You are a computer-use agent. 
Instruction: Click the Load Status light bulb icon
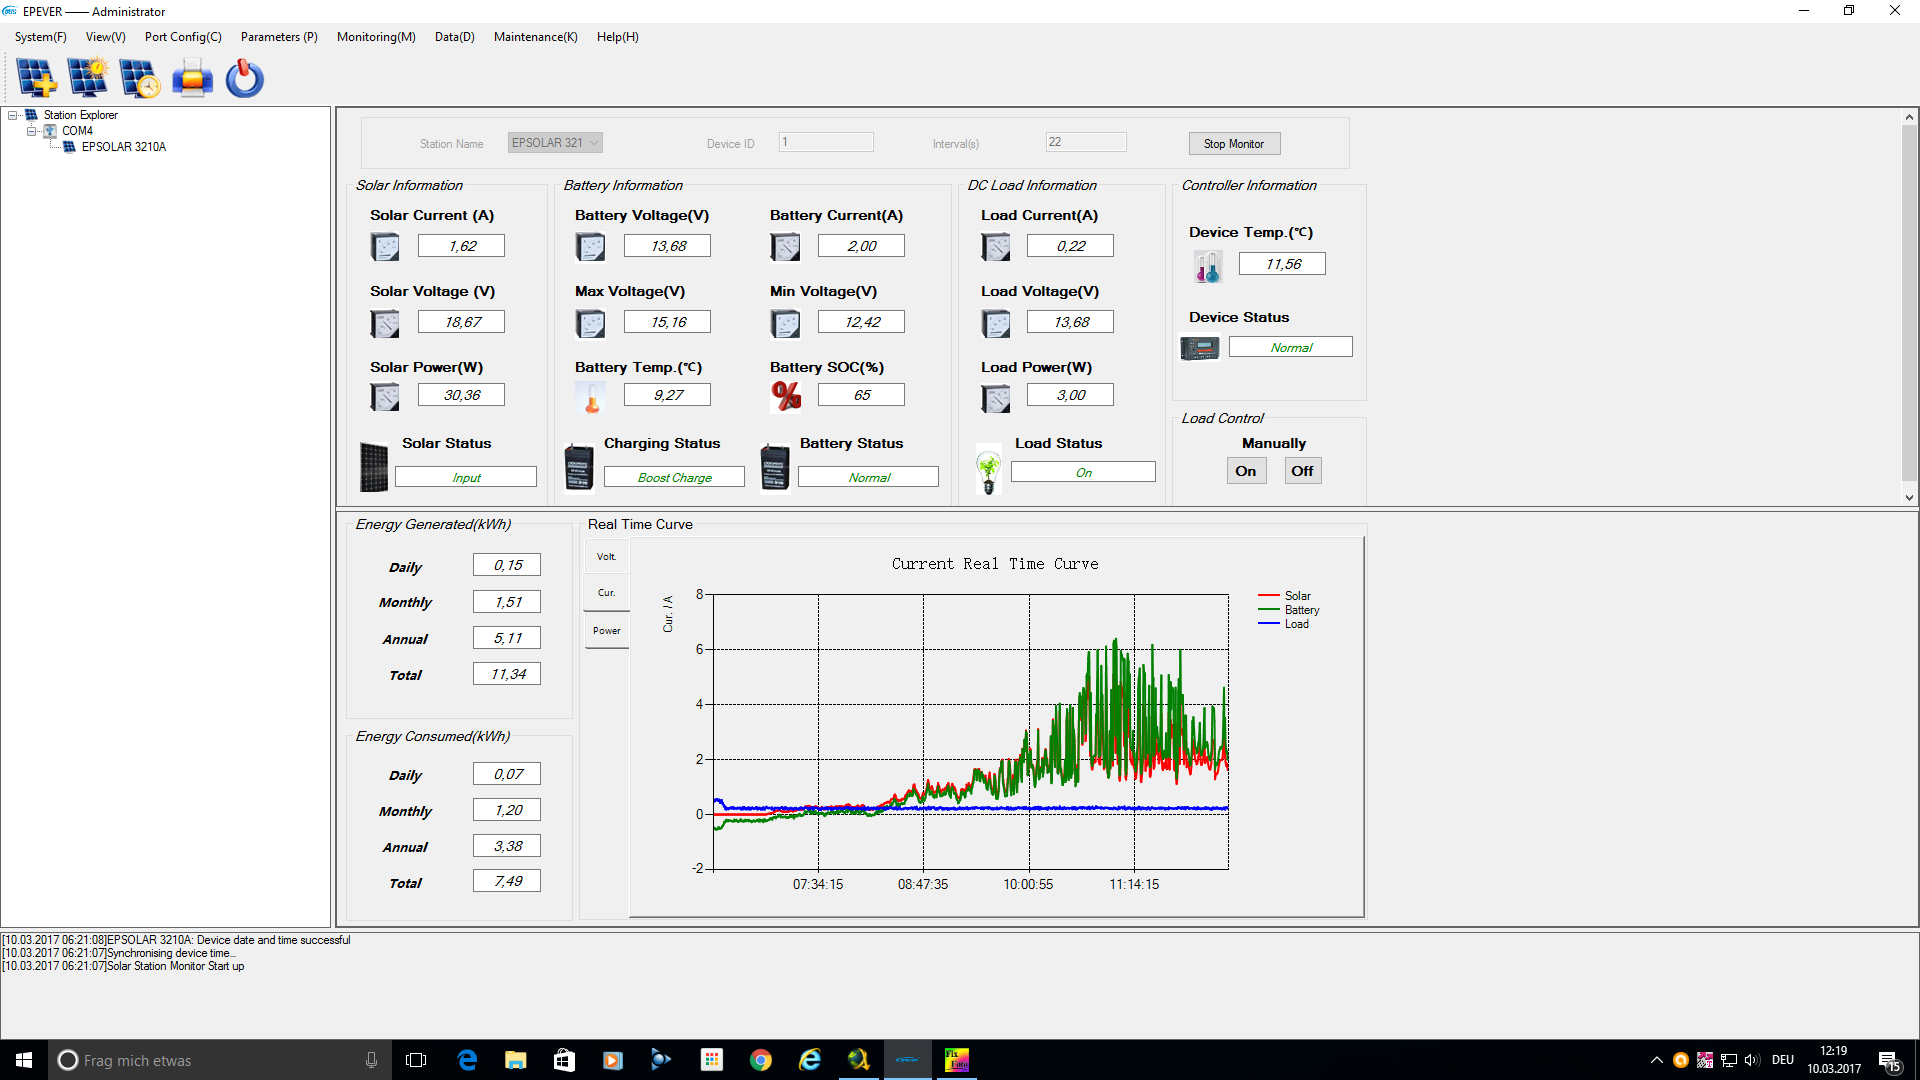coord(988,470)
